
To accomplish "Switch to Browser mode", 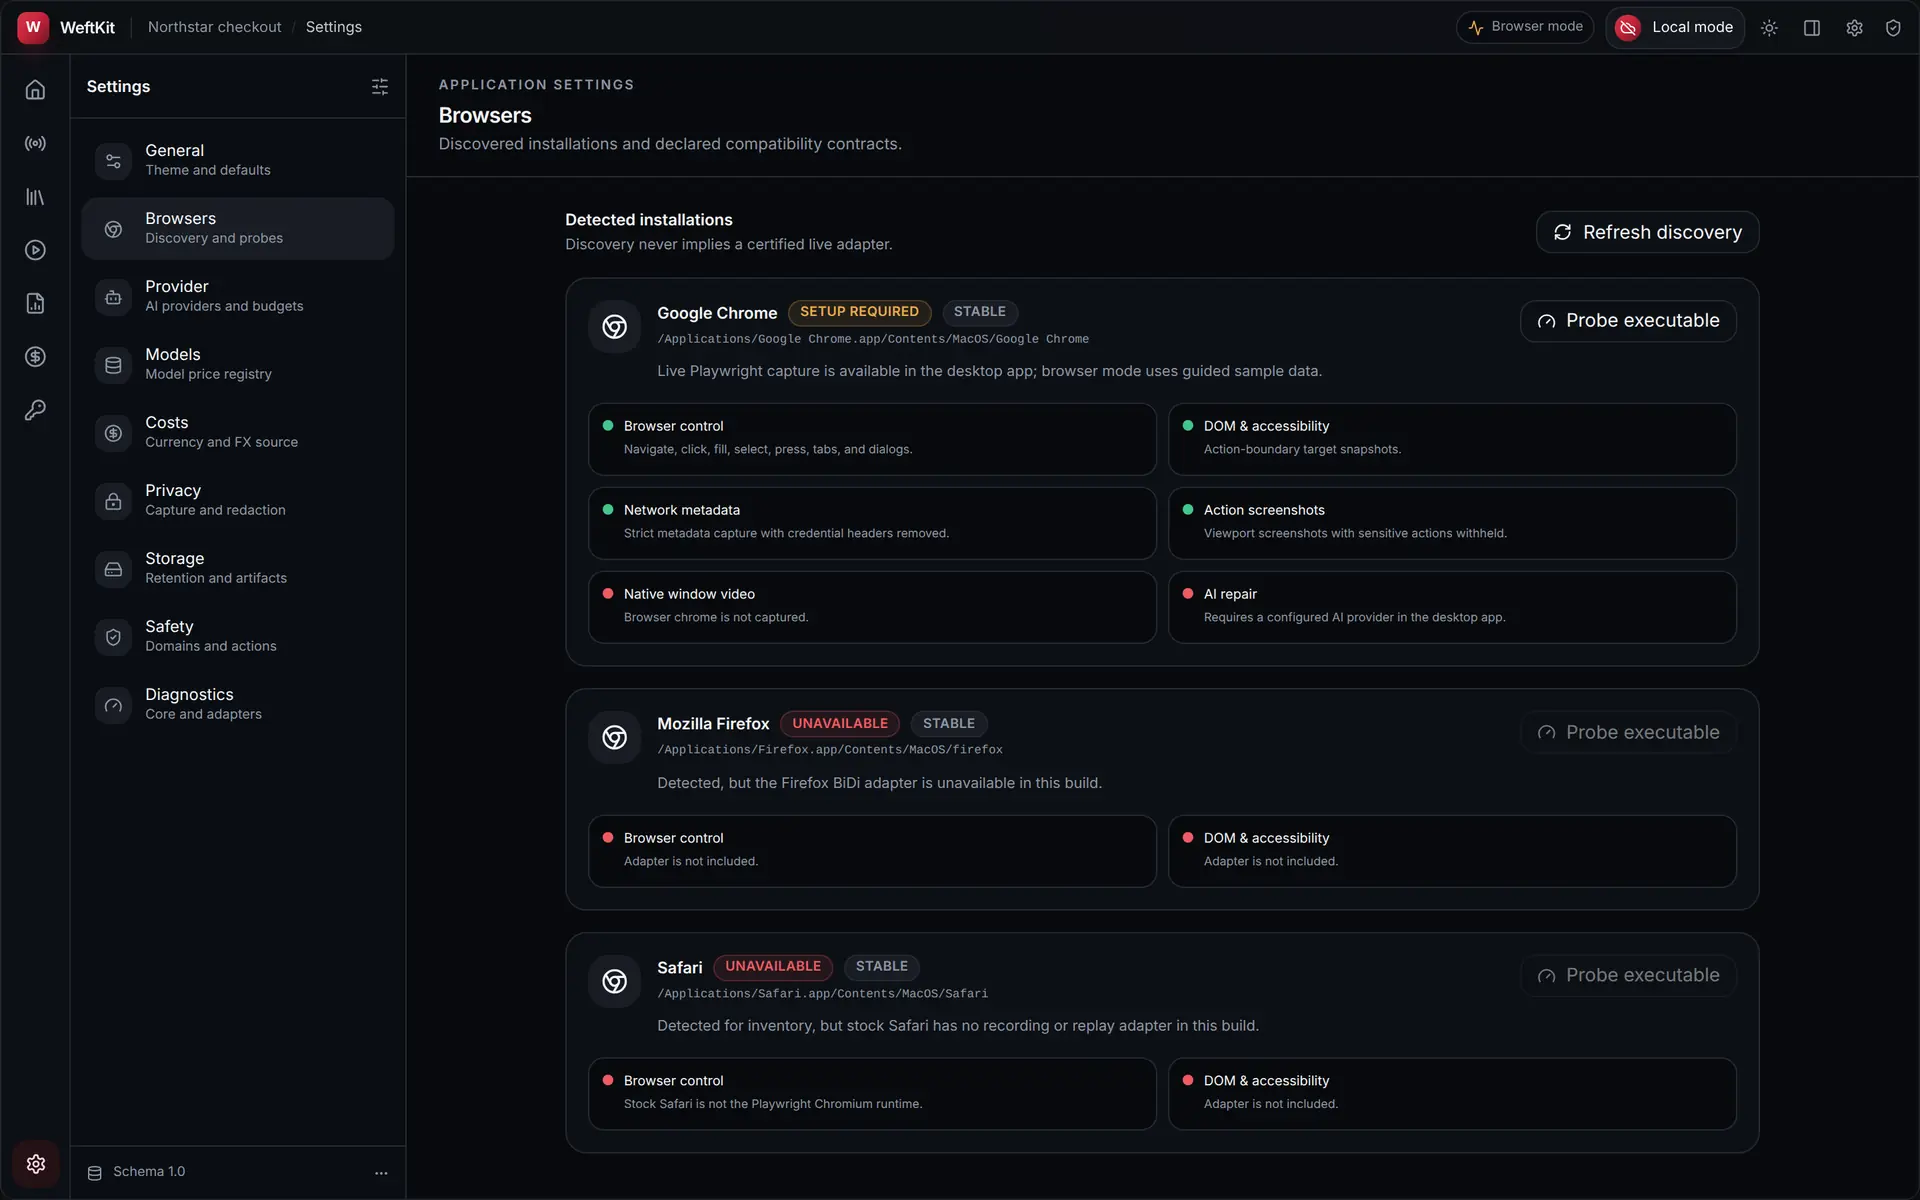I will pyautogui.click(x=1525, y=27).
